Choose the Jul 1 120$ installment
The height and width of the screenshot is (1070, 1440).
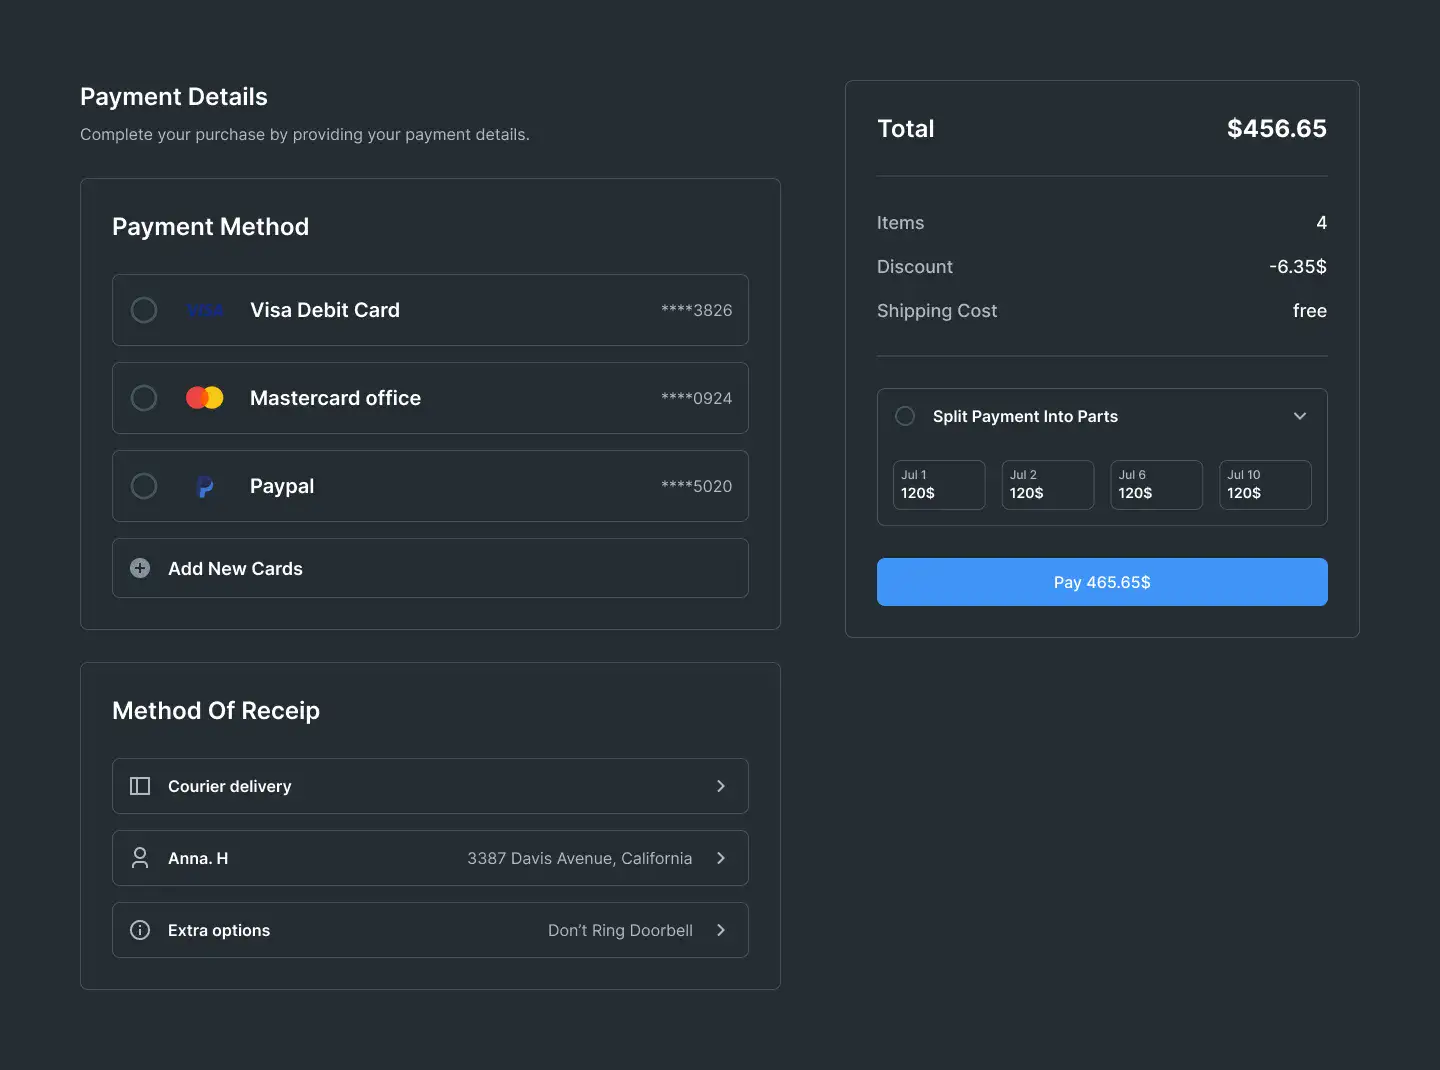[939, 485]
